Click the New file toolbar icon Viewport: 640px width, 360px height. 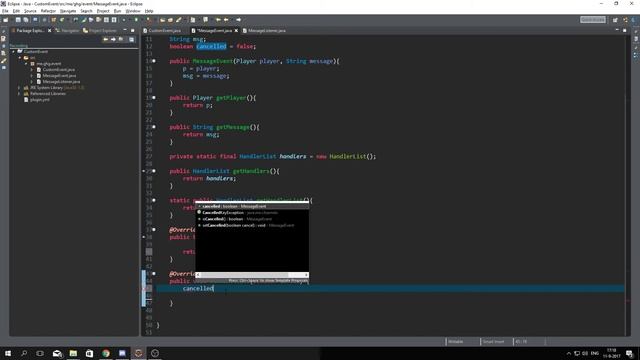pos(6,20)
